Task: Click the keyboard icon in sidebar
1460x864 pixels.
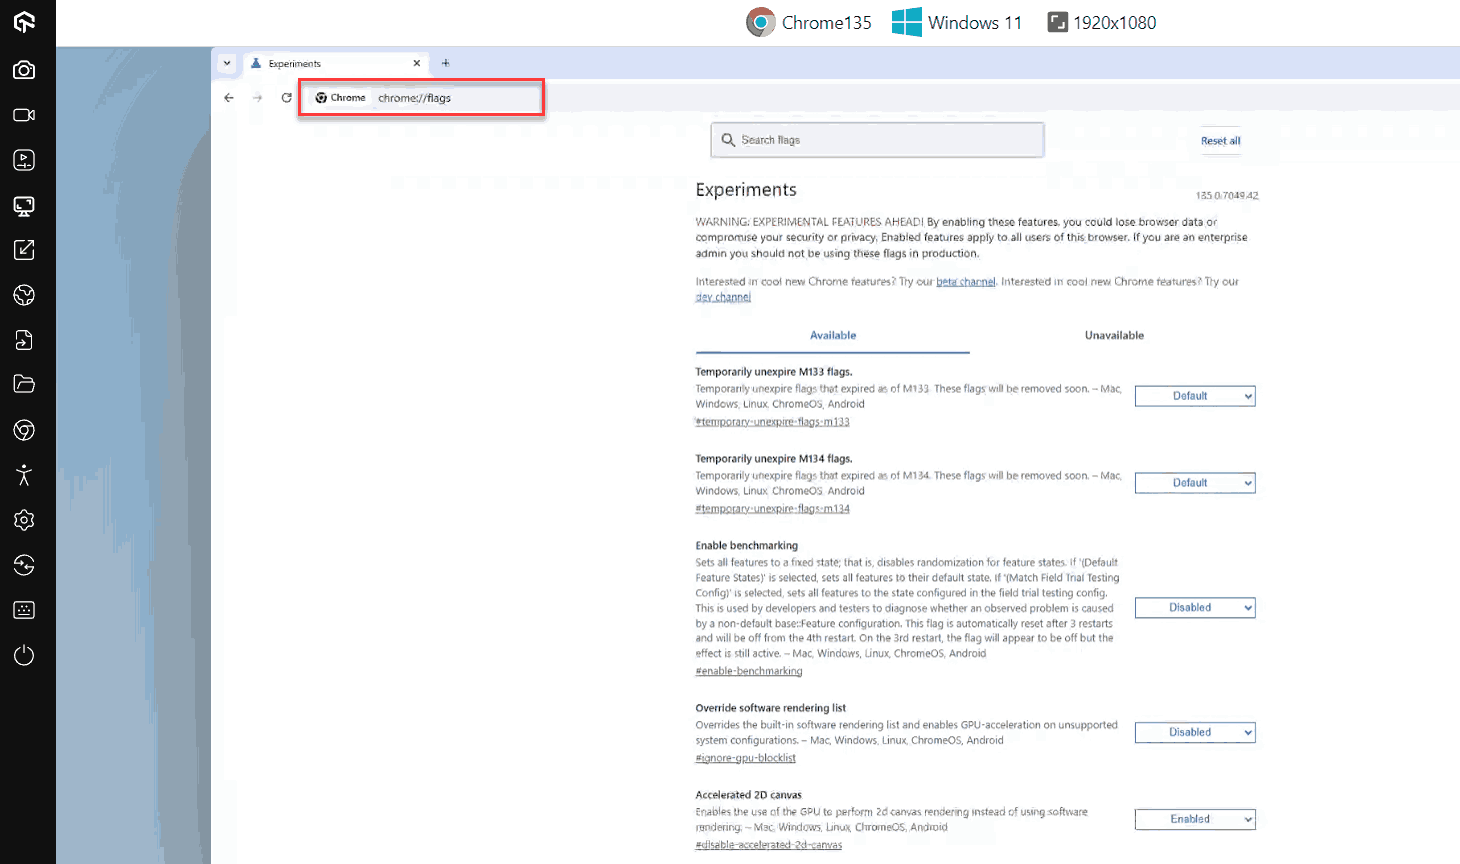Action: tap(24, 610)
